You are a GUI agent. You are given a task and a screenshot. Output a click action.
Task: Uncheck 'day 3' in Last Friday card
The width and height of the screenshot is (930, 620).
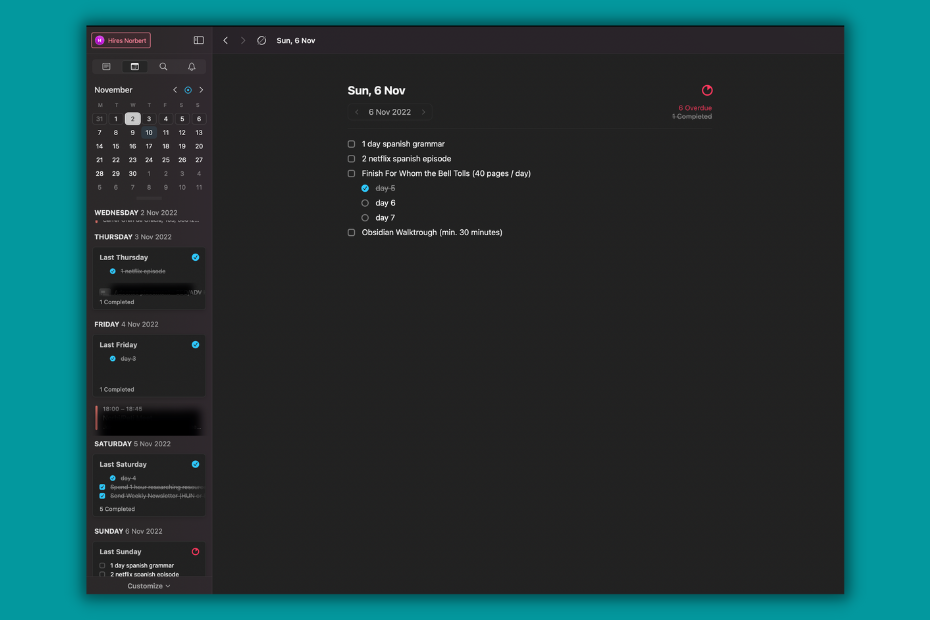pyautogui.click(x=113, y=358)
